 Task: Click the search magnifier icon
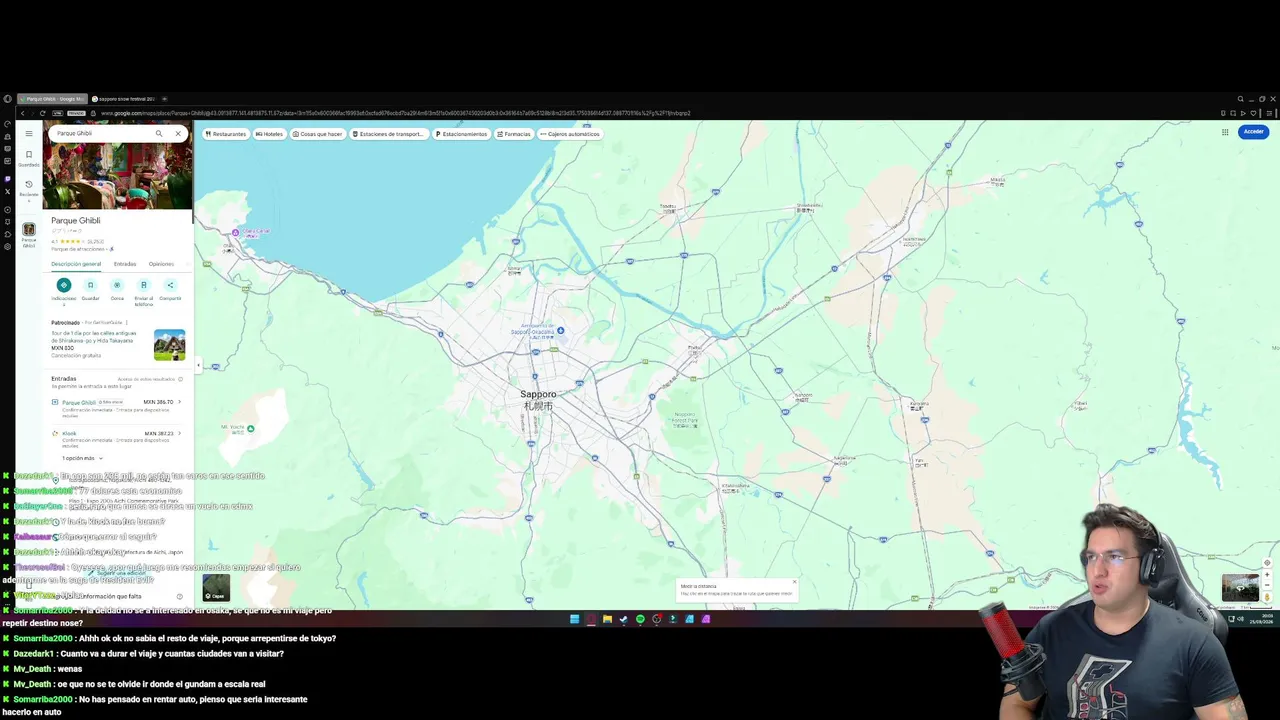tap(158, 133)
